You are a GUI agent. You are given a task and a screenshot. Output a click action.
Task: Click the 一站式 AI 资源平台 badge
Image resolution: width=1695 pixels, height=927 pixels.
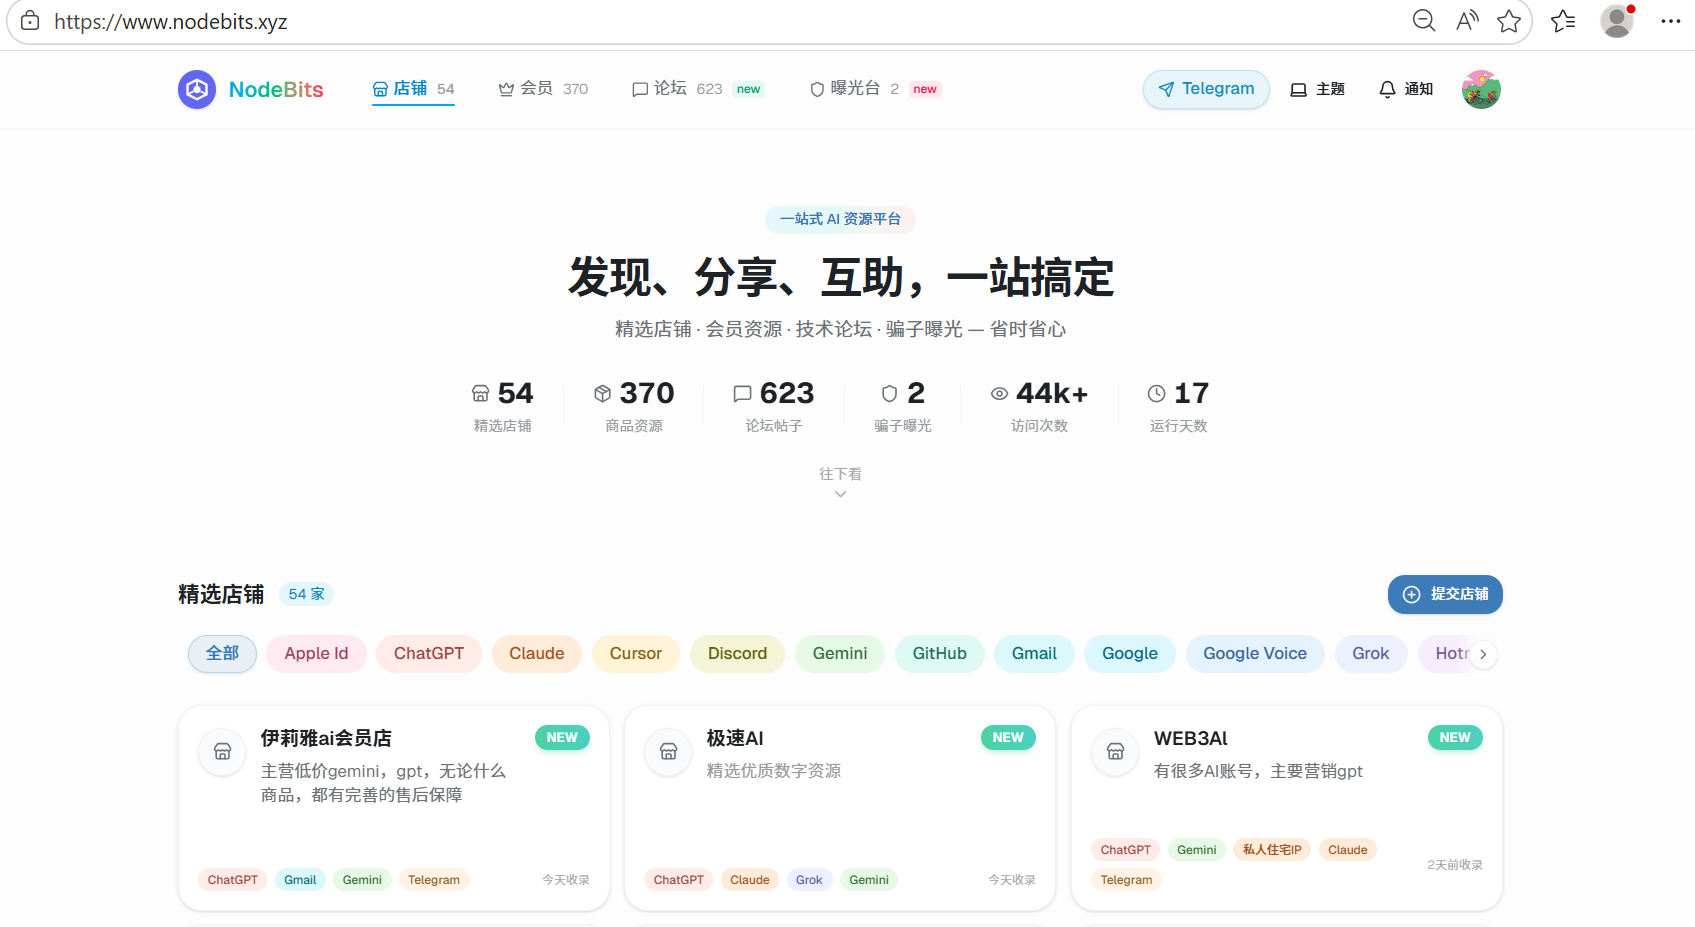840,219
